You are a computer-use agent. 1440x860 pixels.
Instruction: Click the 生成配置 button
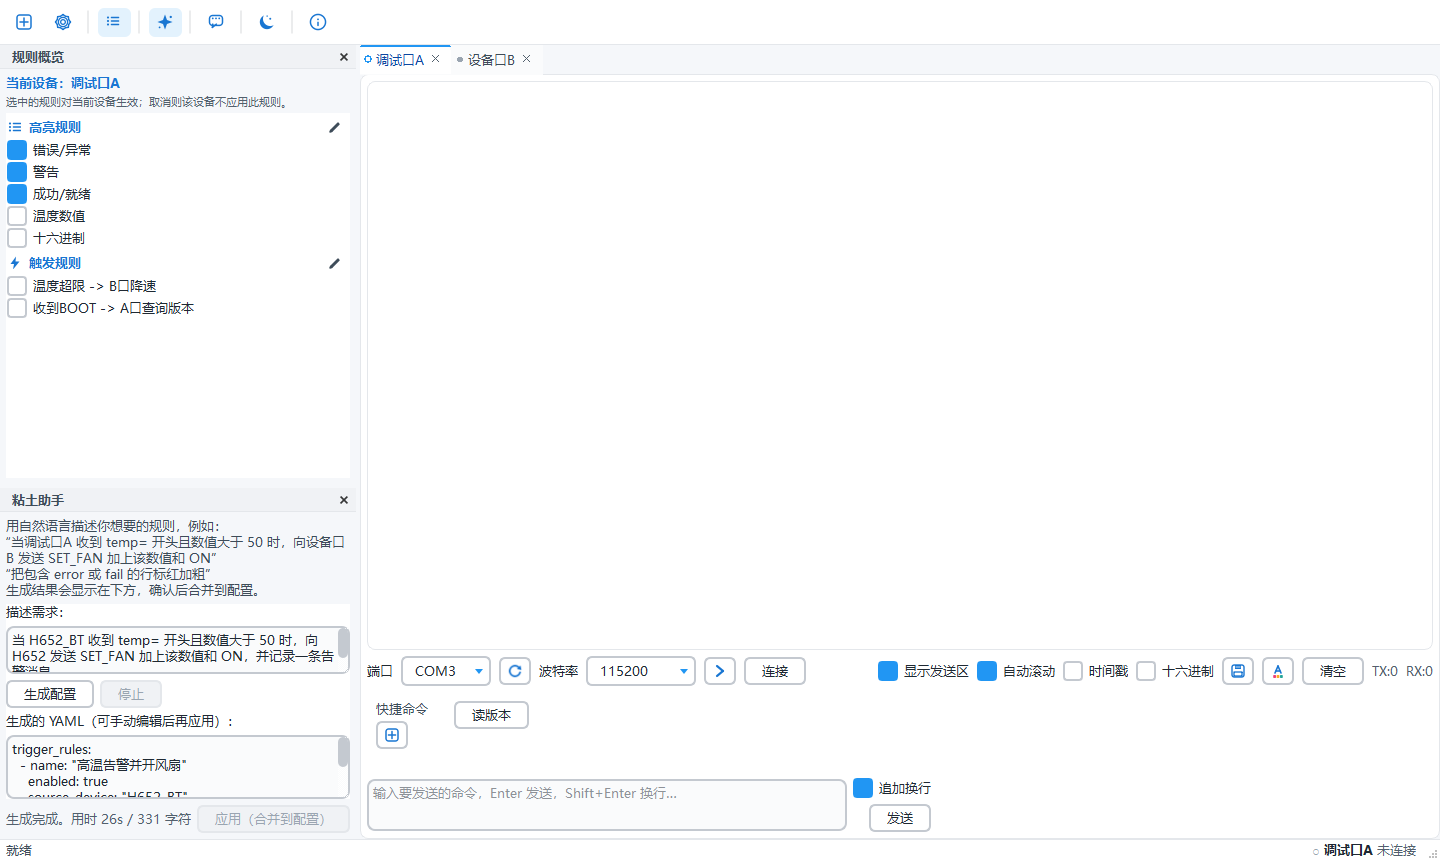(50, 694)
